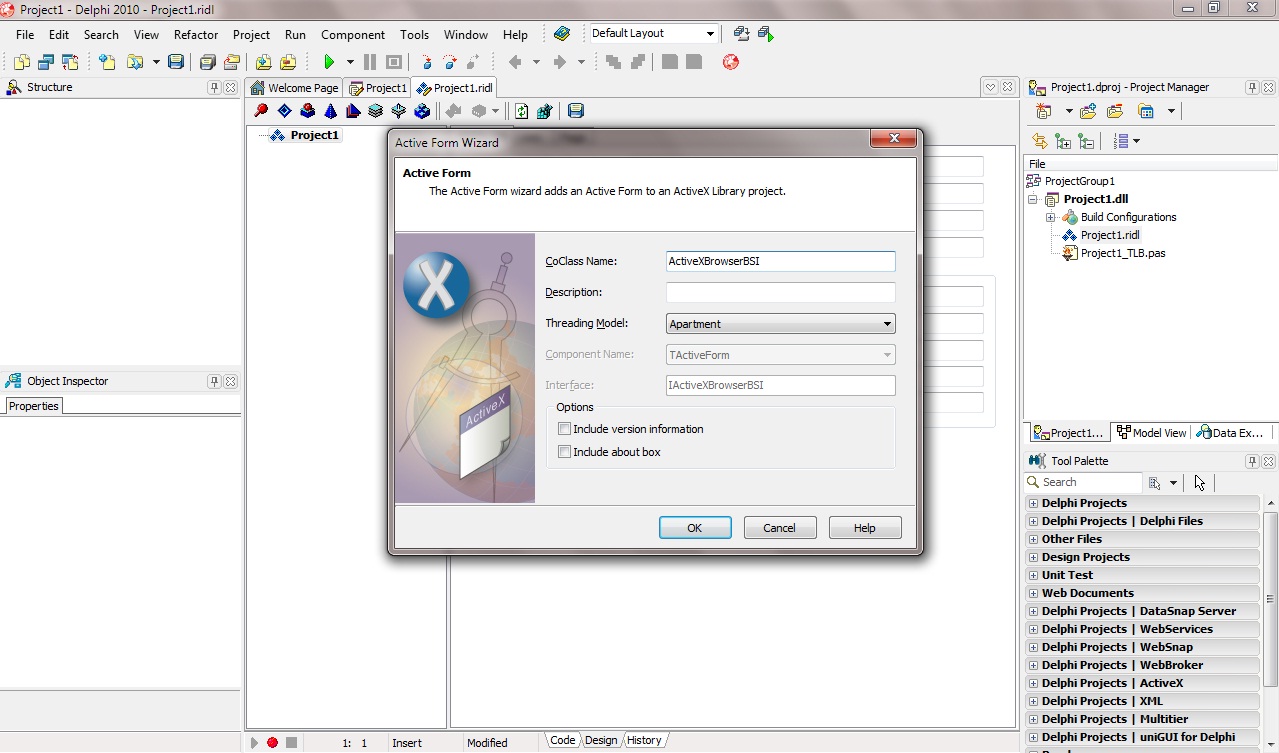This screenshot has width=1279, height=753.
Task: Click the red globe web icon in toolbar
Action: pos(731,62)
